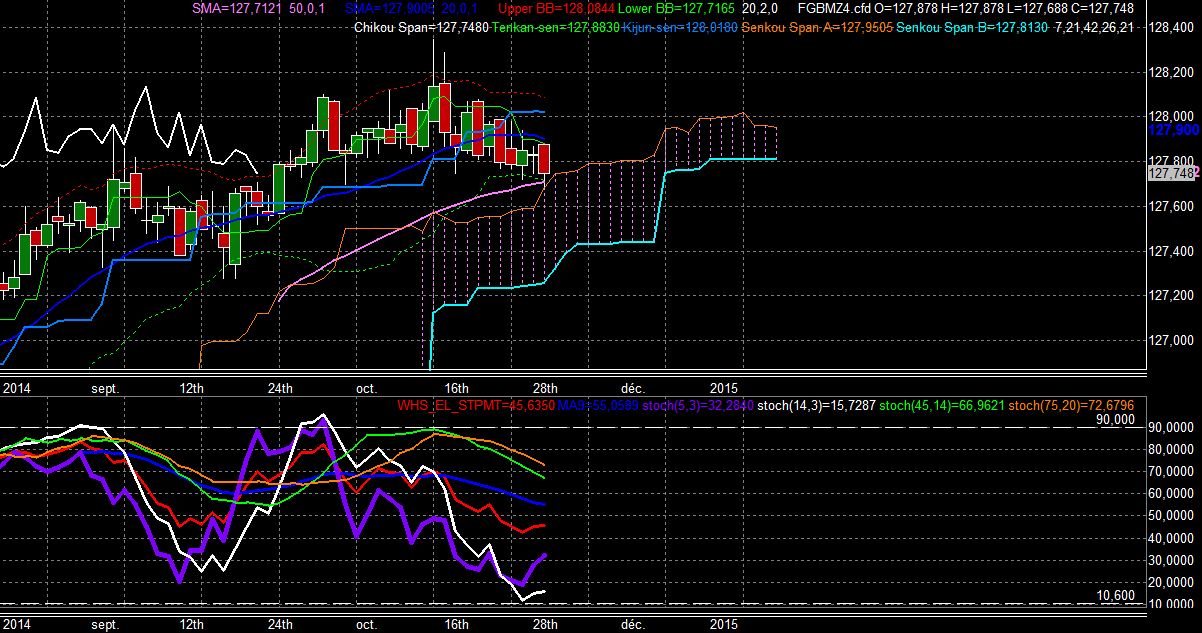Viewport: 1202px width, 633px height.
Task: Click the 24th date on upper time axis
Action: point(280,387)
